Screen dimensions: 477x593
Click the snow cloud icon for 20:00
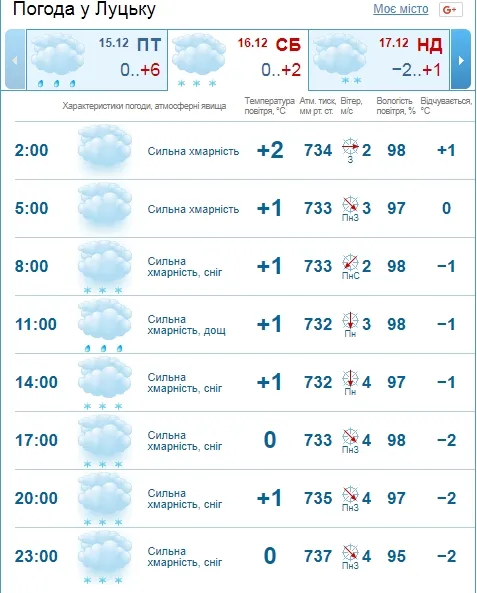(x=105, y=499)
